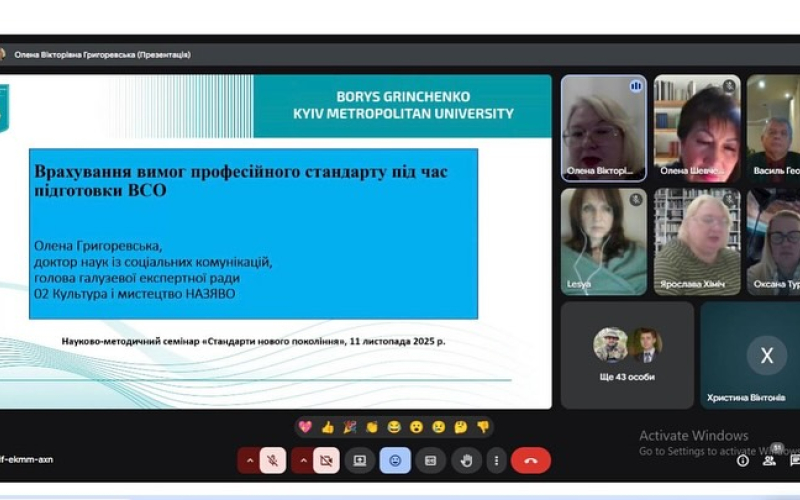This screenshot has height=500, width=800.
Task: Send the thumbs up reaction
Action: point(328,427)
